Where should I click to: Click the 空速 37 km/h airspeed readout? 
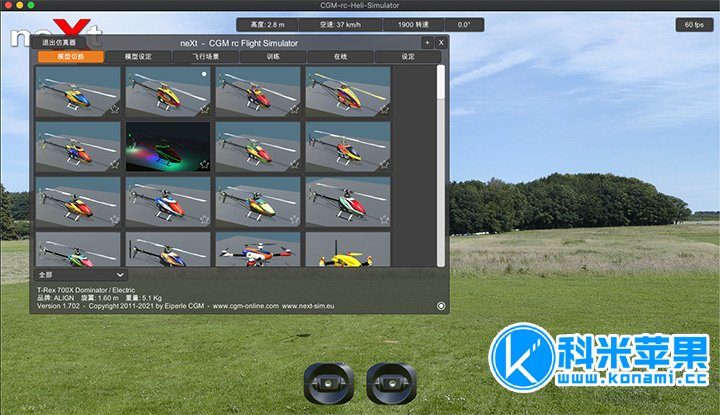pyautogui.click(x=340, y=25)
